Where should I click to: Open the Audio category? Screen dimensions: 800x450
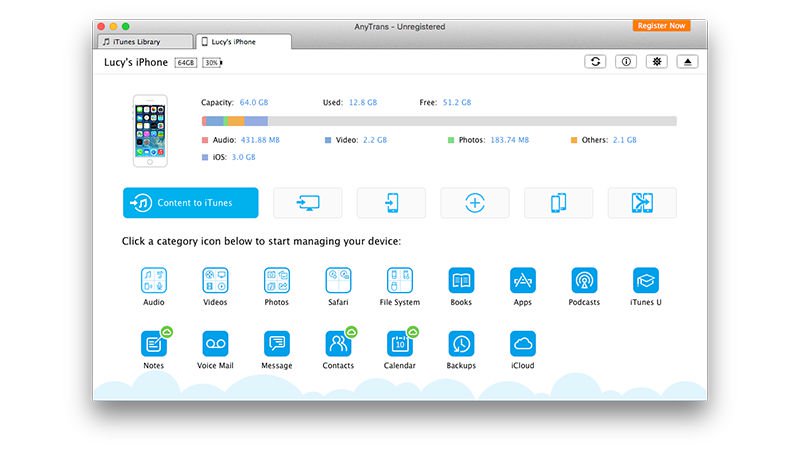[154, 281]
